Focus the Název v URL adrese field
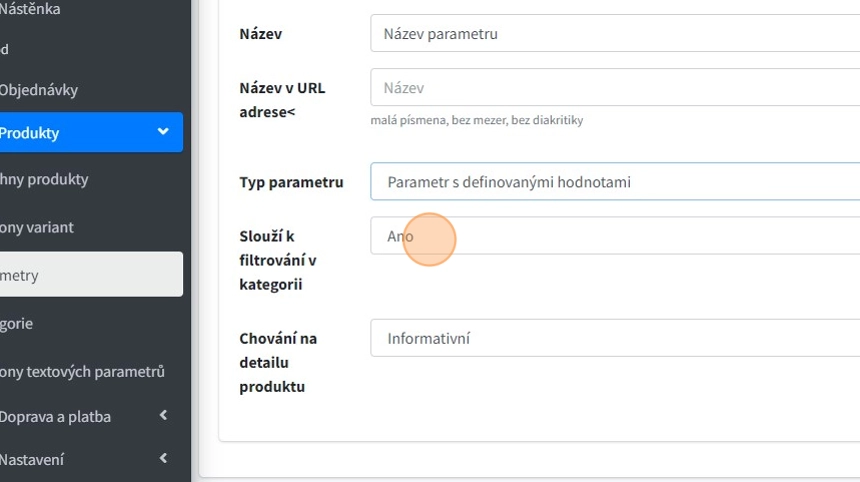Image resolution: width=860 pixels, height=482 pixels. tap(614, 87)
